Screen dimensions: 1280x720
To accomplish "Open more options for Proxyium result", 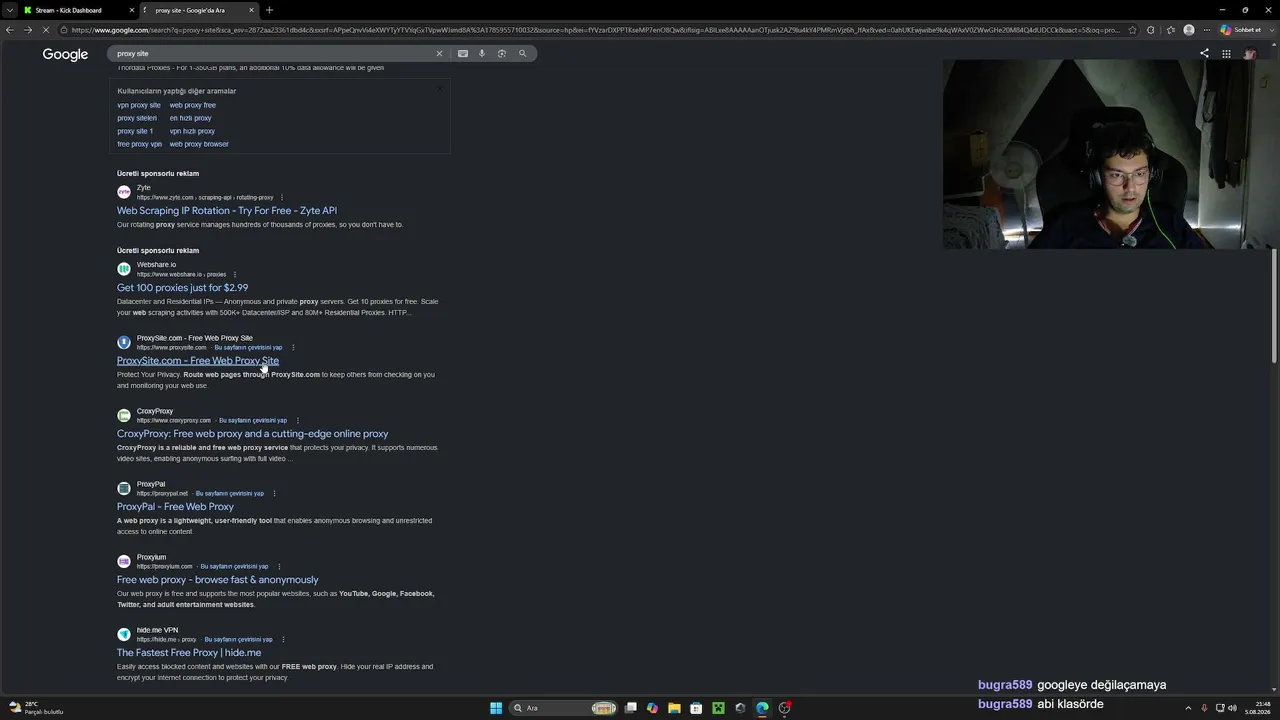I will pyautogui.click(x=279, y=566).
